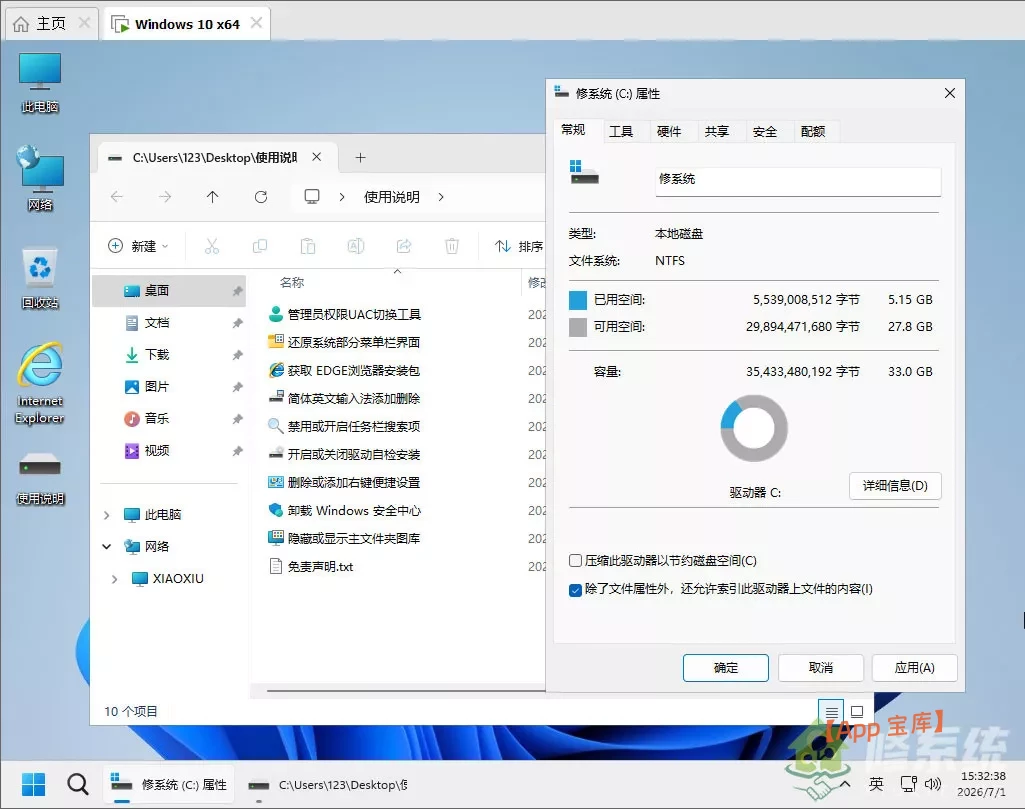
Task: Go up one folder level in Explorer
Action: click(212, 197)
